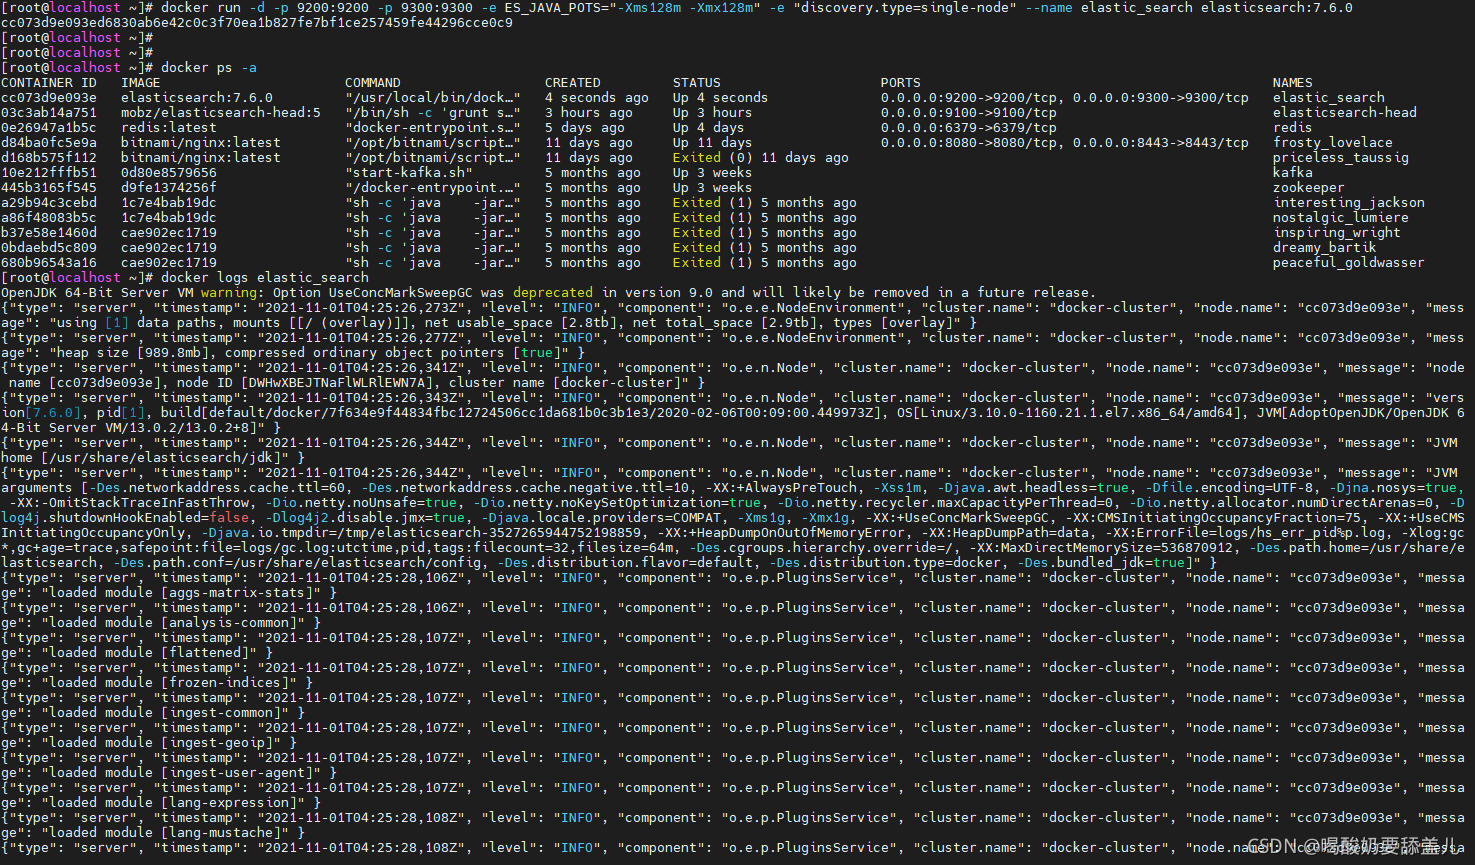1475x865 pixels.
Task: Click container ID 680b96543a16
Action: 49,263
